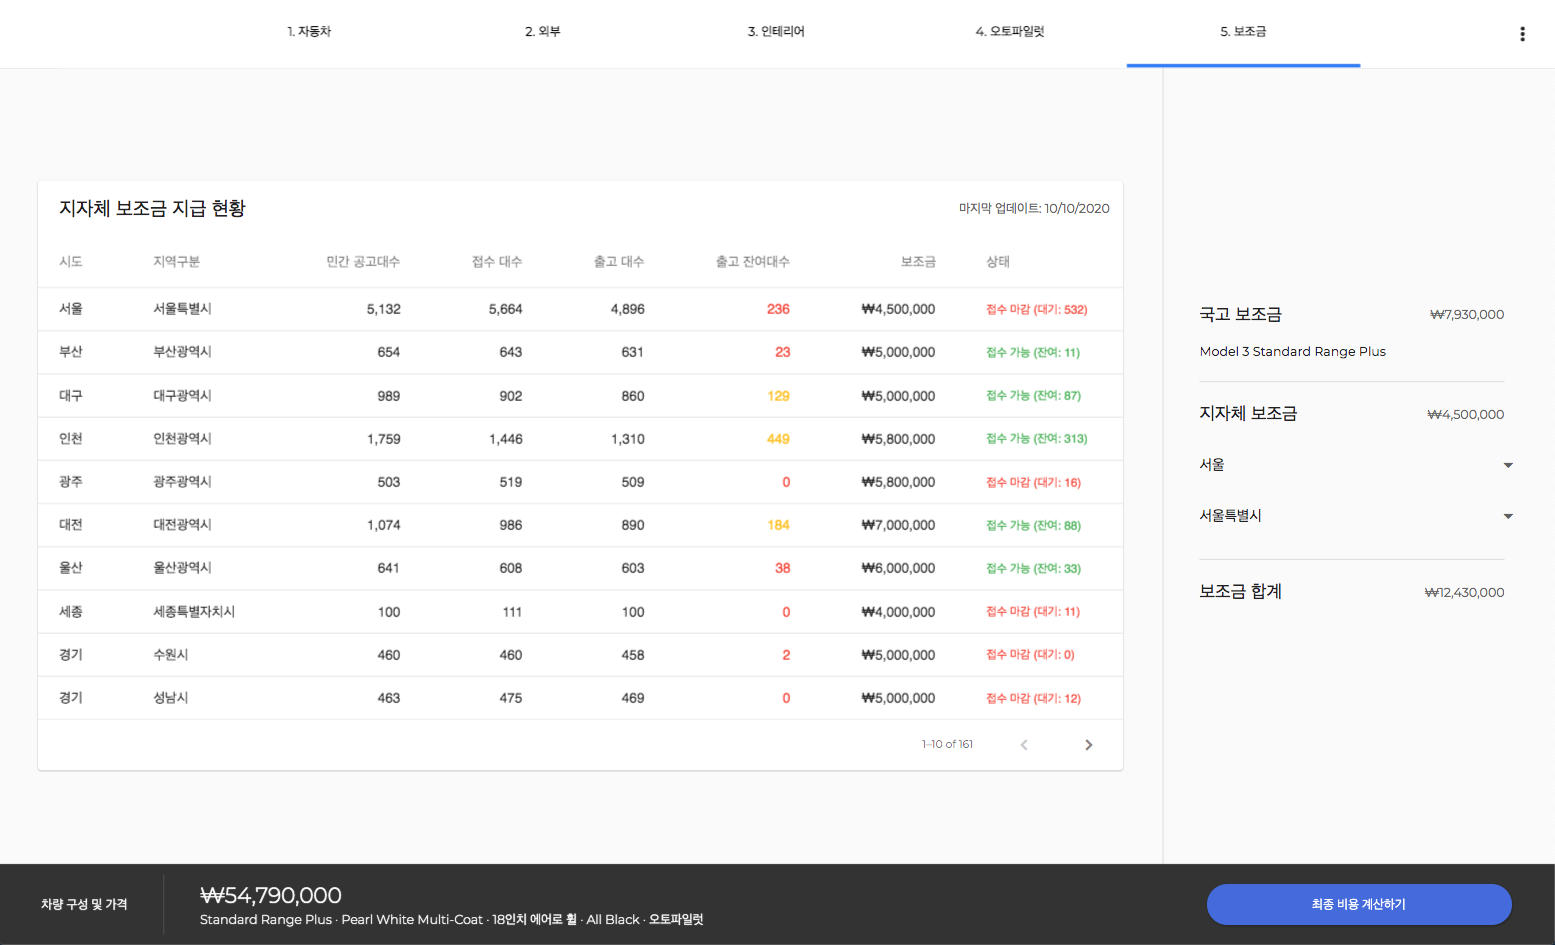Click status 접수 가능 (잔여: 313)

tap(1037, 439)
